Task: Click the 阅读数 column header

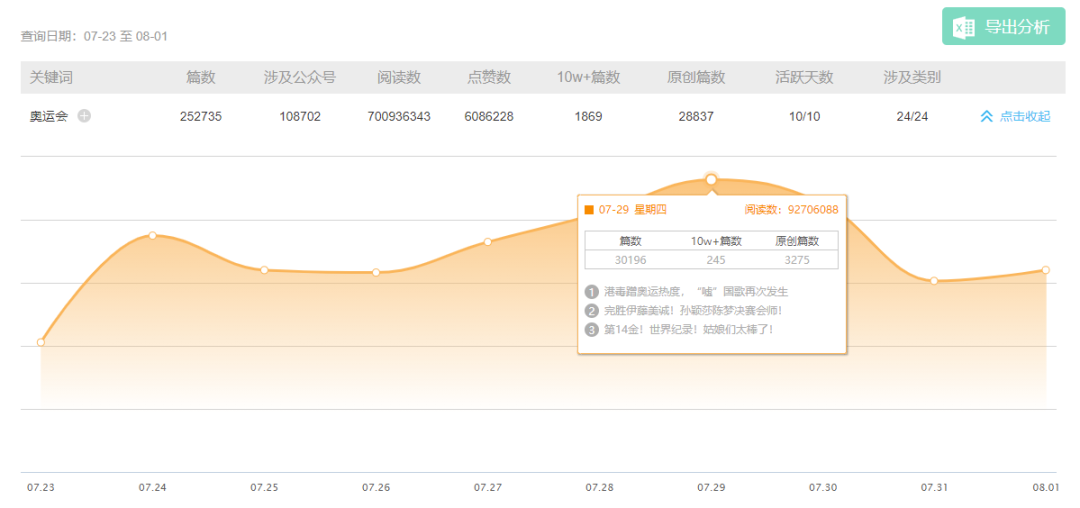Action: (399, 77)
